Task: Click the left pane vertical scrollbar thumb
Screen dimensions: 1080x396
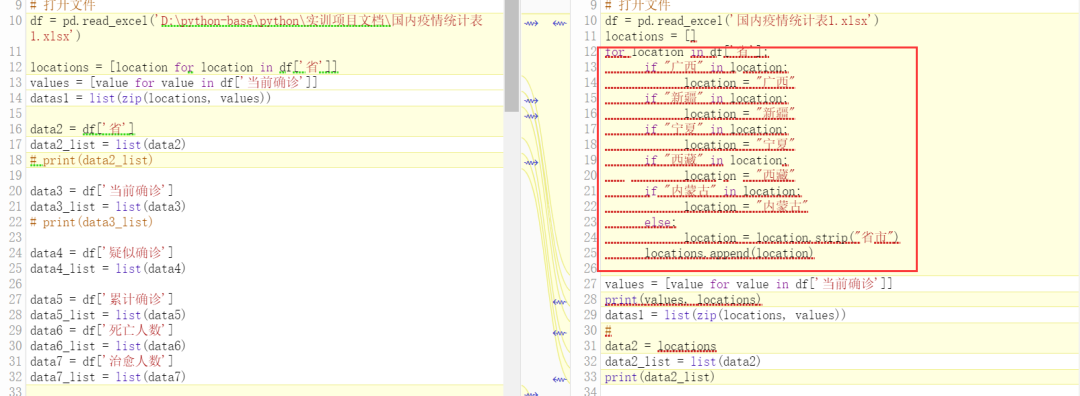Action: (512, 55)
